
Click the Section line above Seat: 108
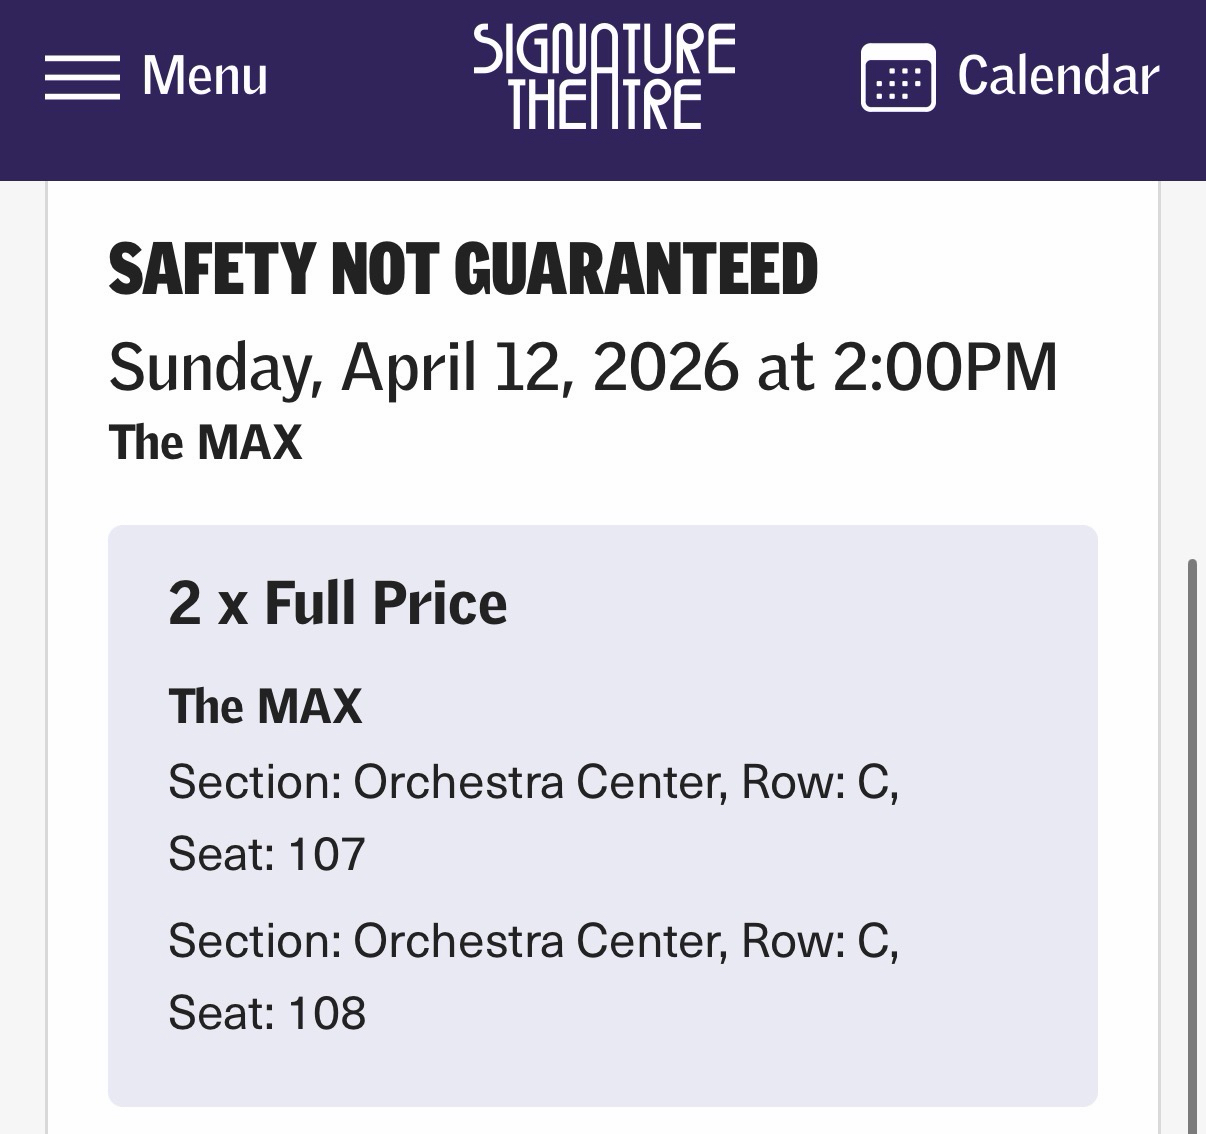pyautogui.click(x=533, y=941)
